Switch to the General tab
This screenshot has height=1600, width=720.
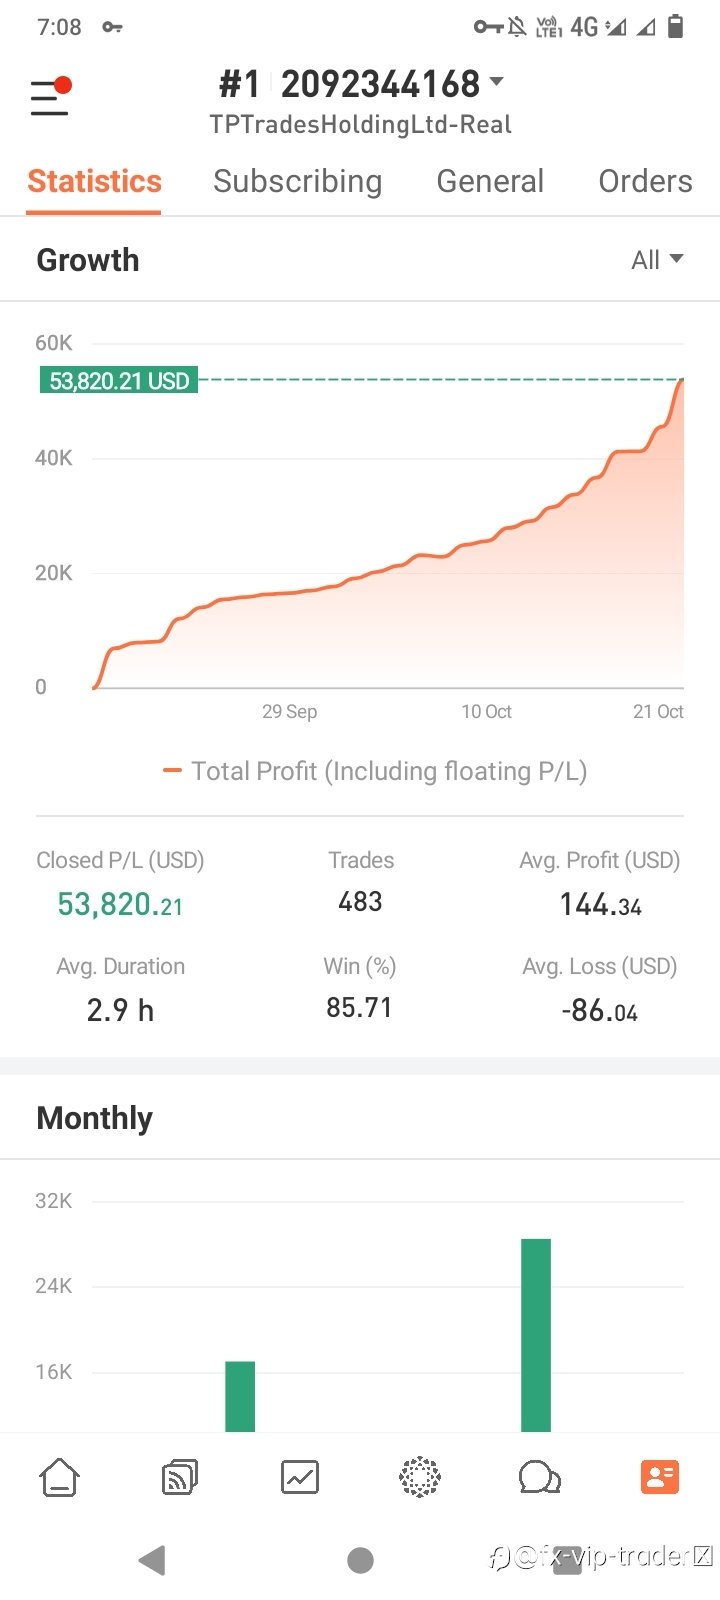point(490,181)
